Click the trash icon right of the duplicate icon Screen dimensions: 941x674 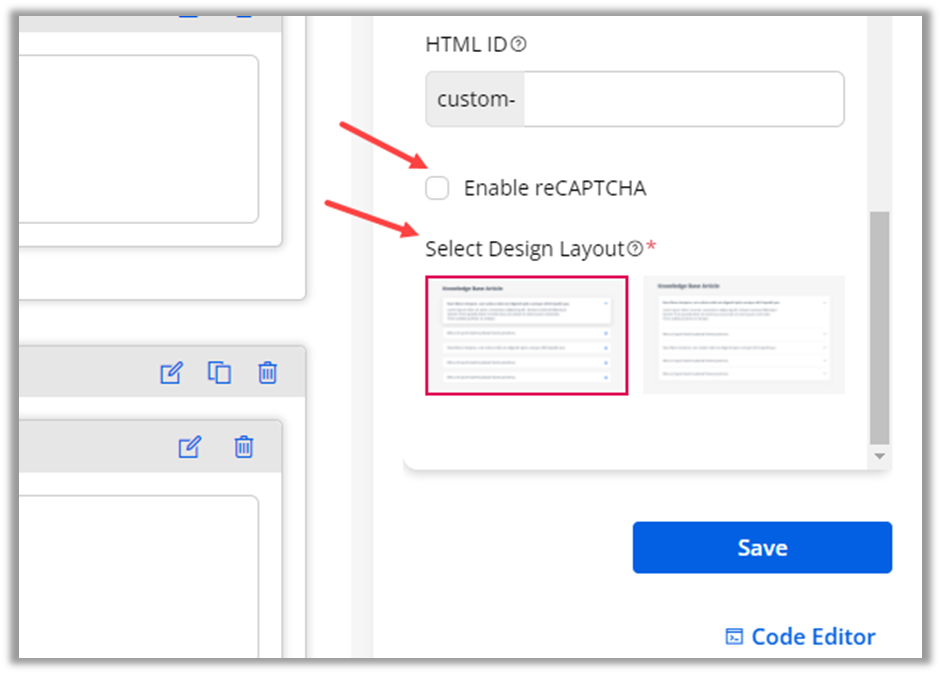tap(267, 373)
